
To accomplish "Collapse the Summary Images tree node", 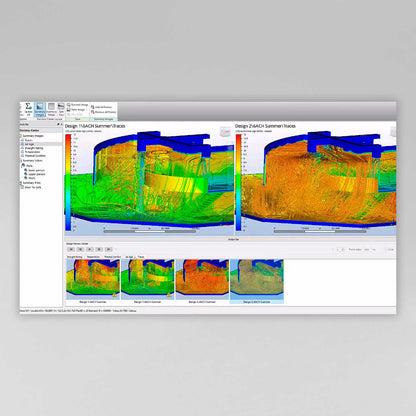I will [x=21, y=136].
